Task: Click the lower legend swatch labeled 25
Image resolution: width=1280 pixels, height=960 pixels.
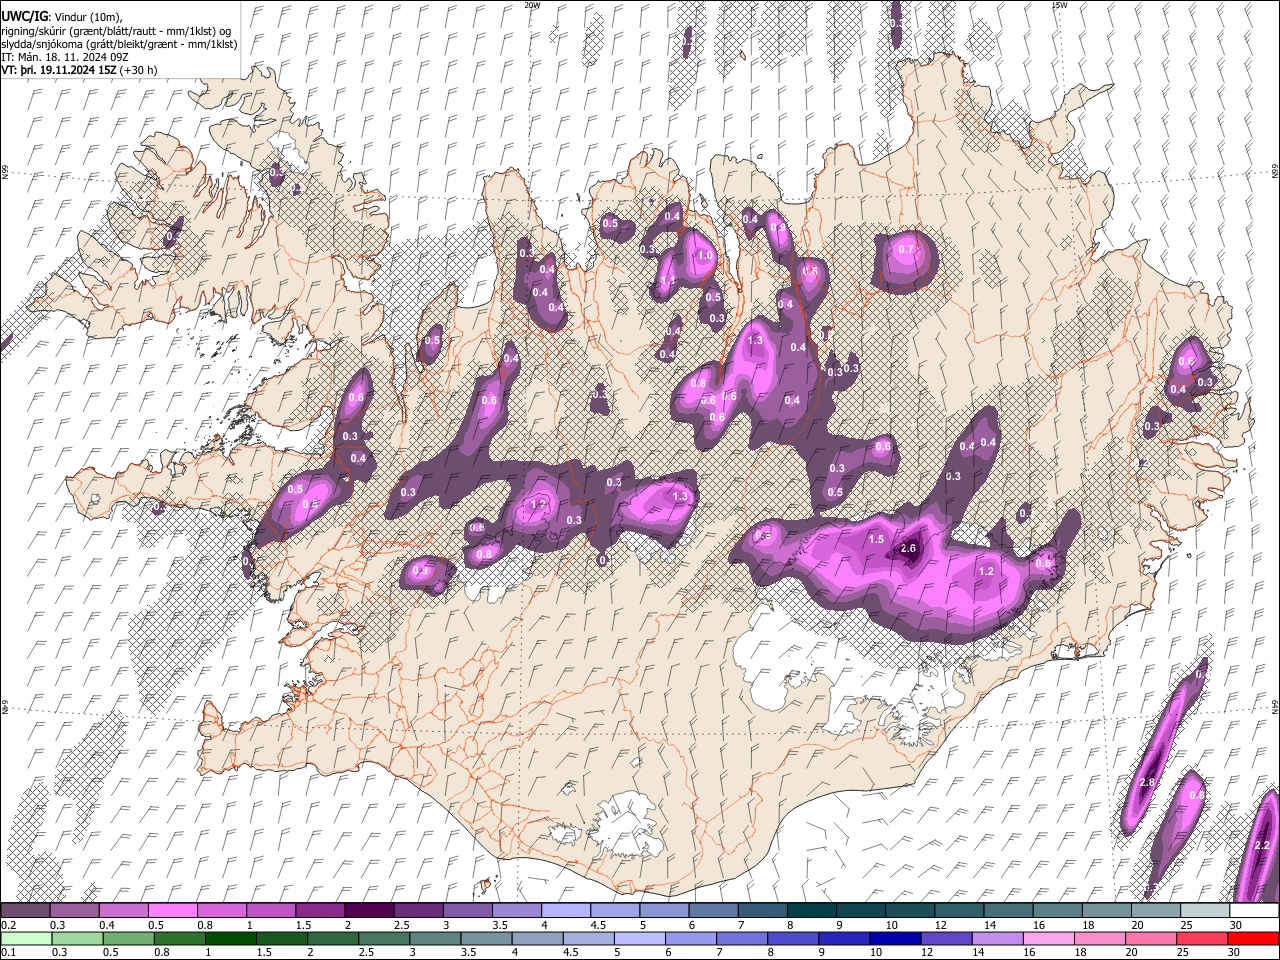Action: (x=1201, y=938)
